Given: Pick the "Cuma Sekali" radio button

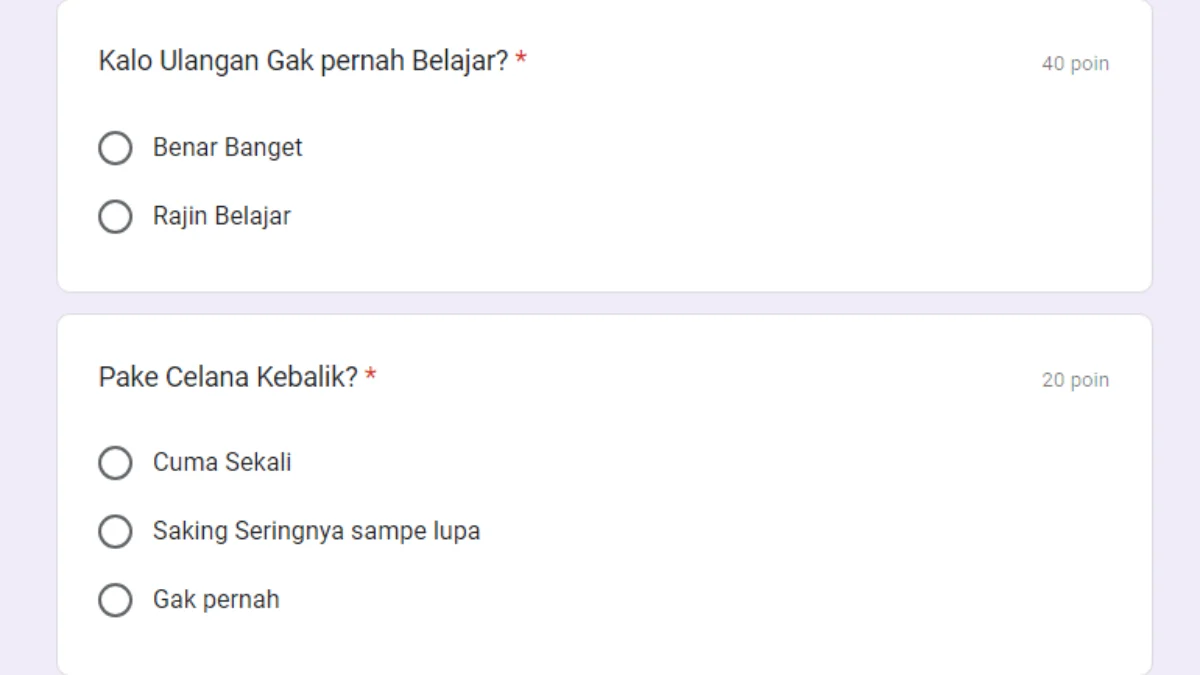Looking at the screenshot, I should (x=115, y=463).
